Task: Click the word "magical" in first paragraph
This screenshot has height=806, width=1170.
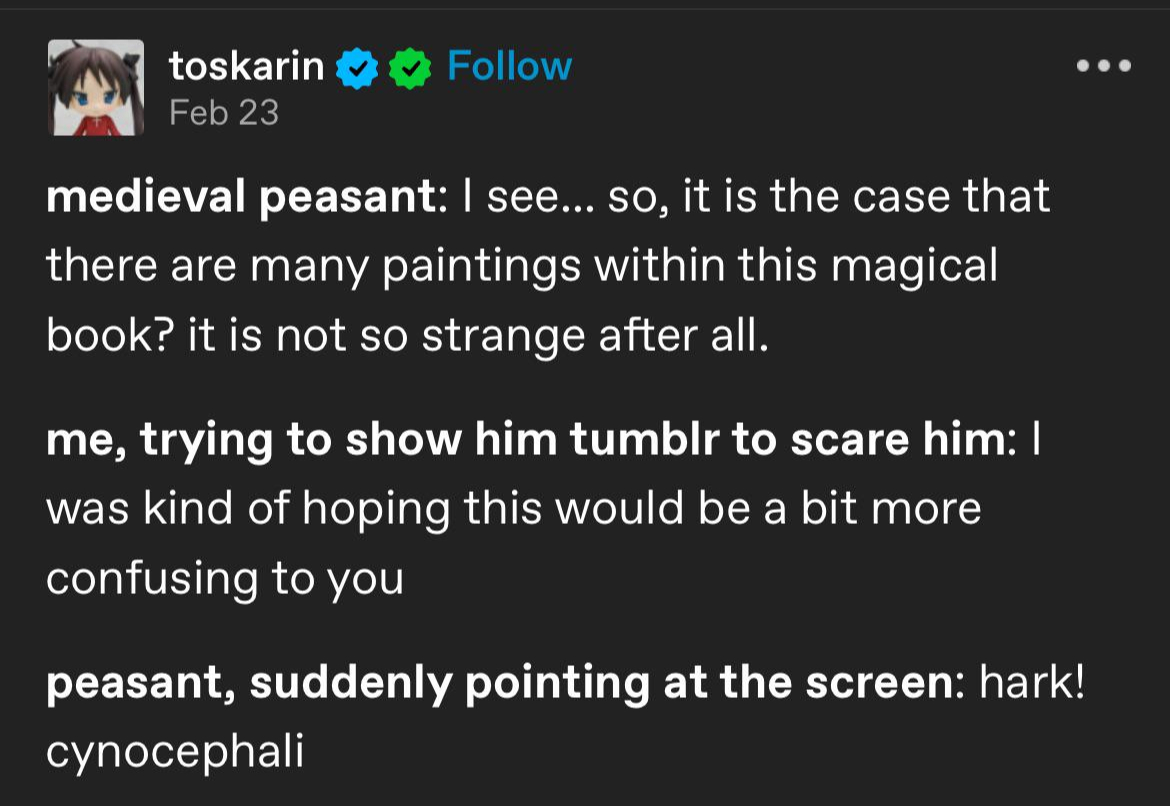Action: (x=913, y=267)
